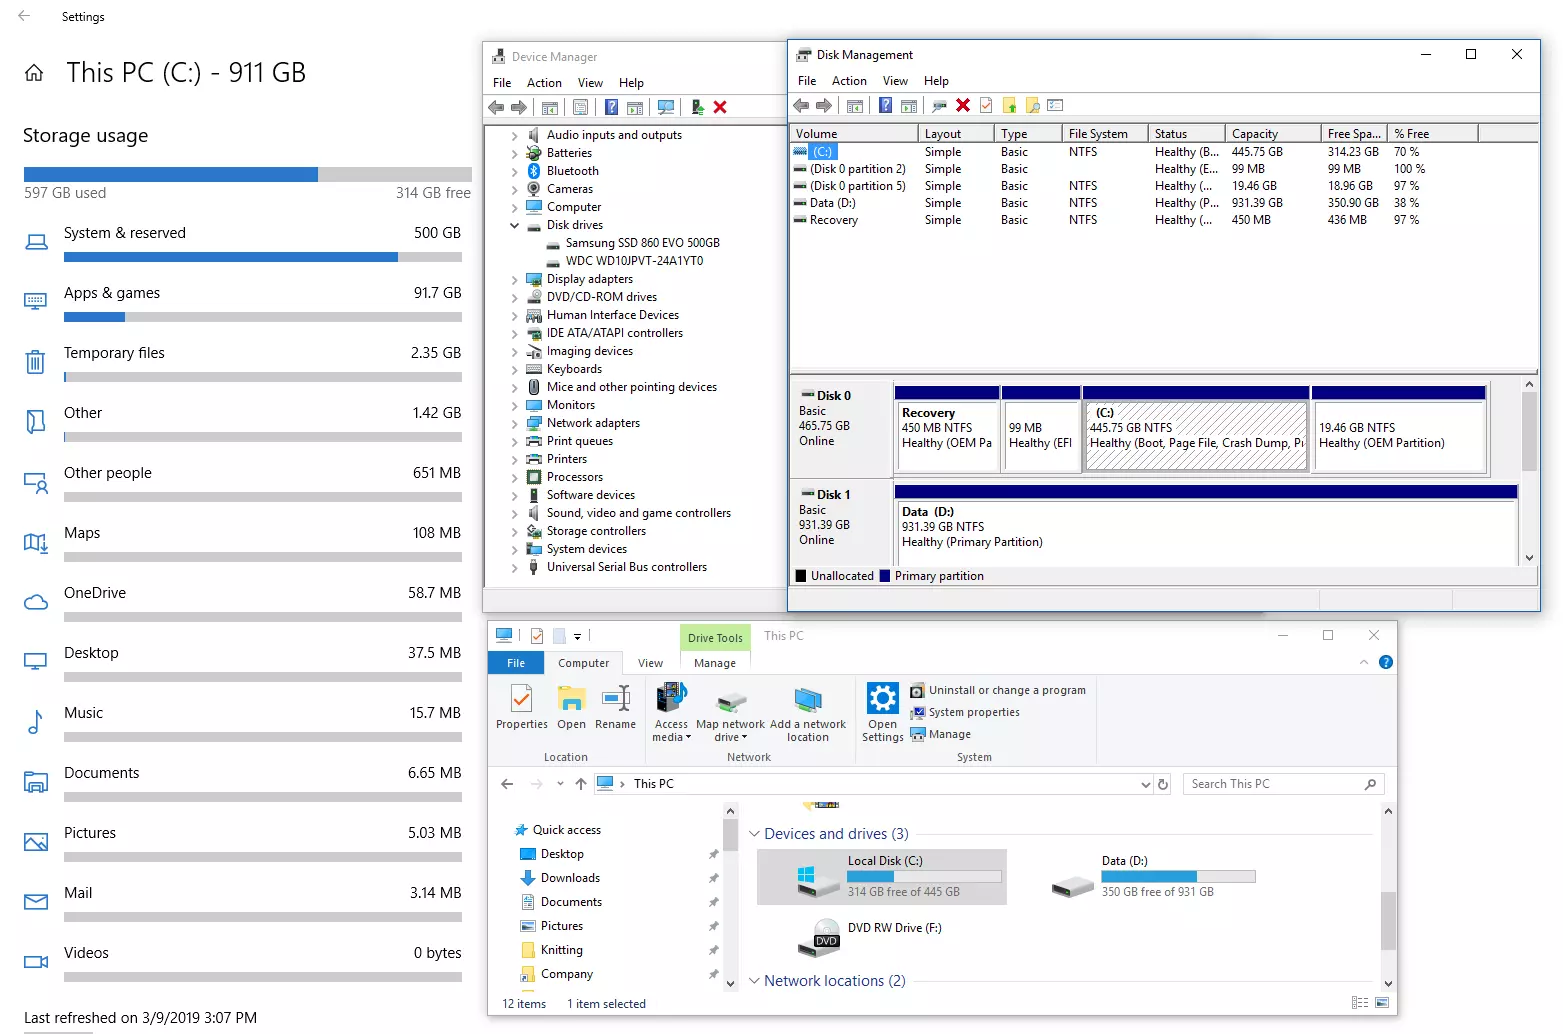Open Apps & games storage category

pos(243,302)
